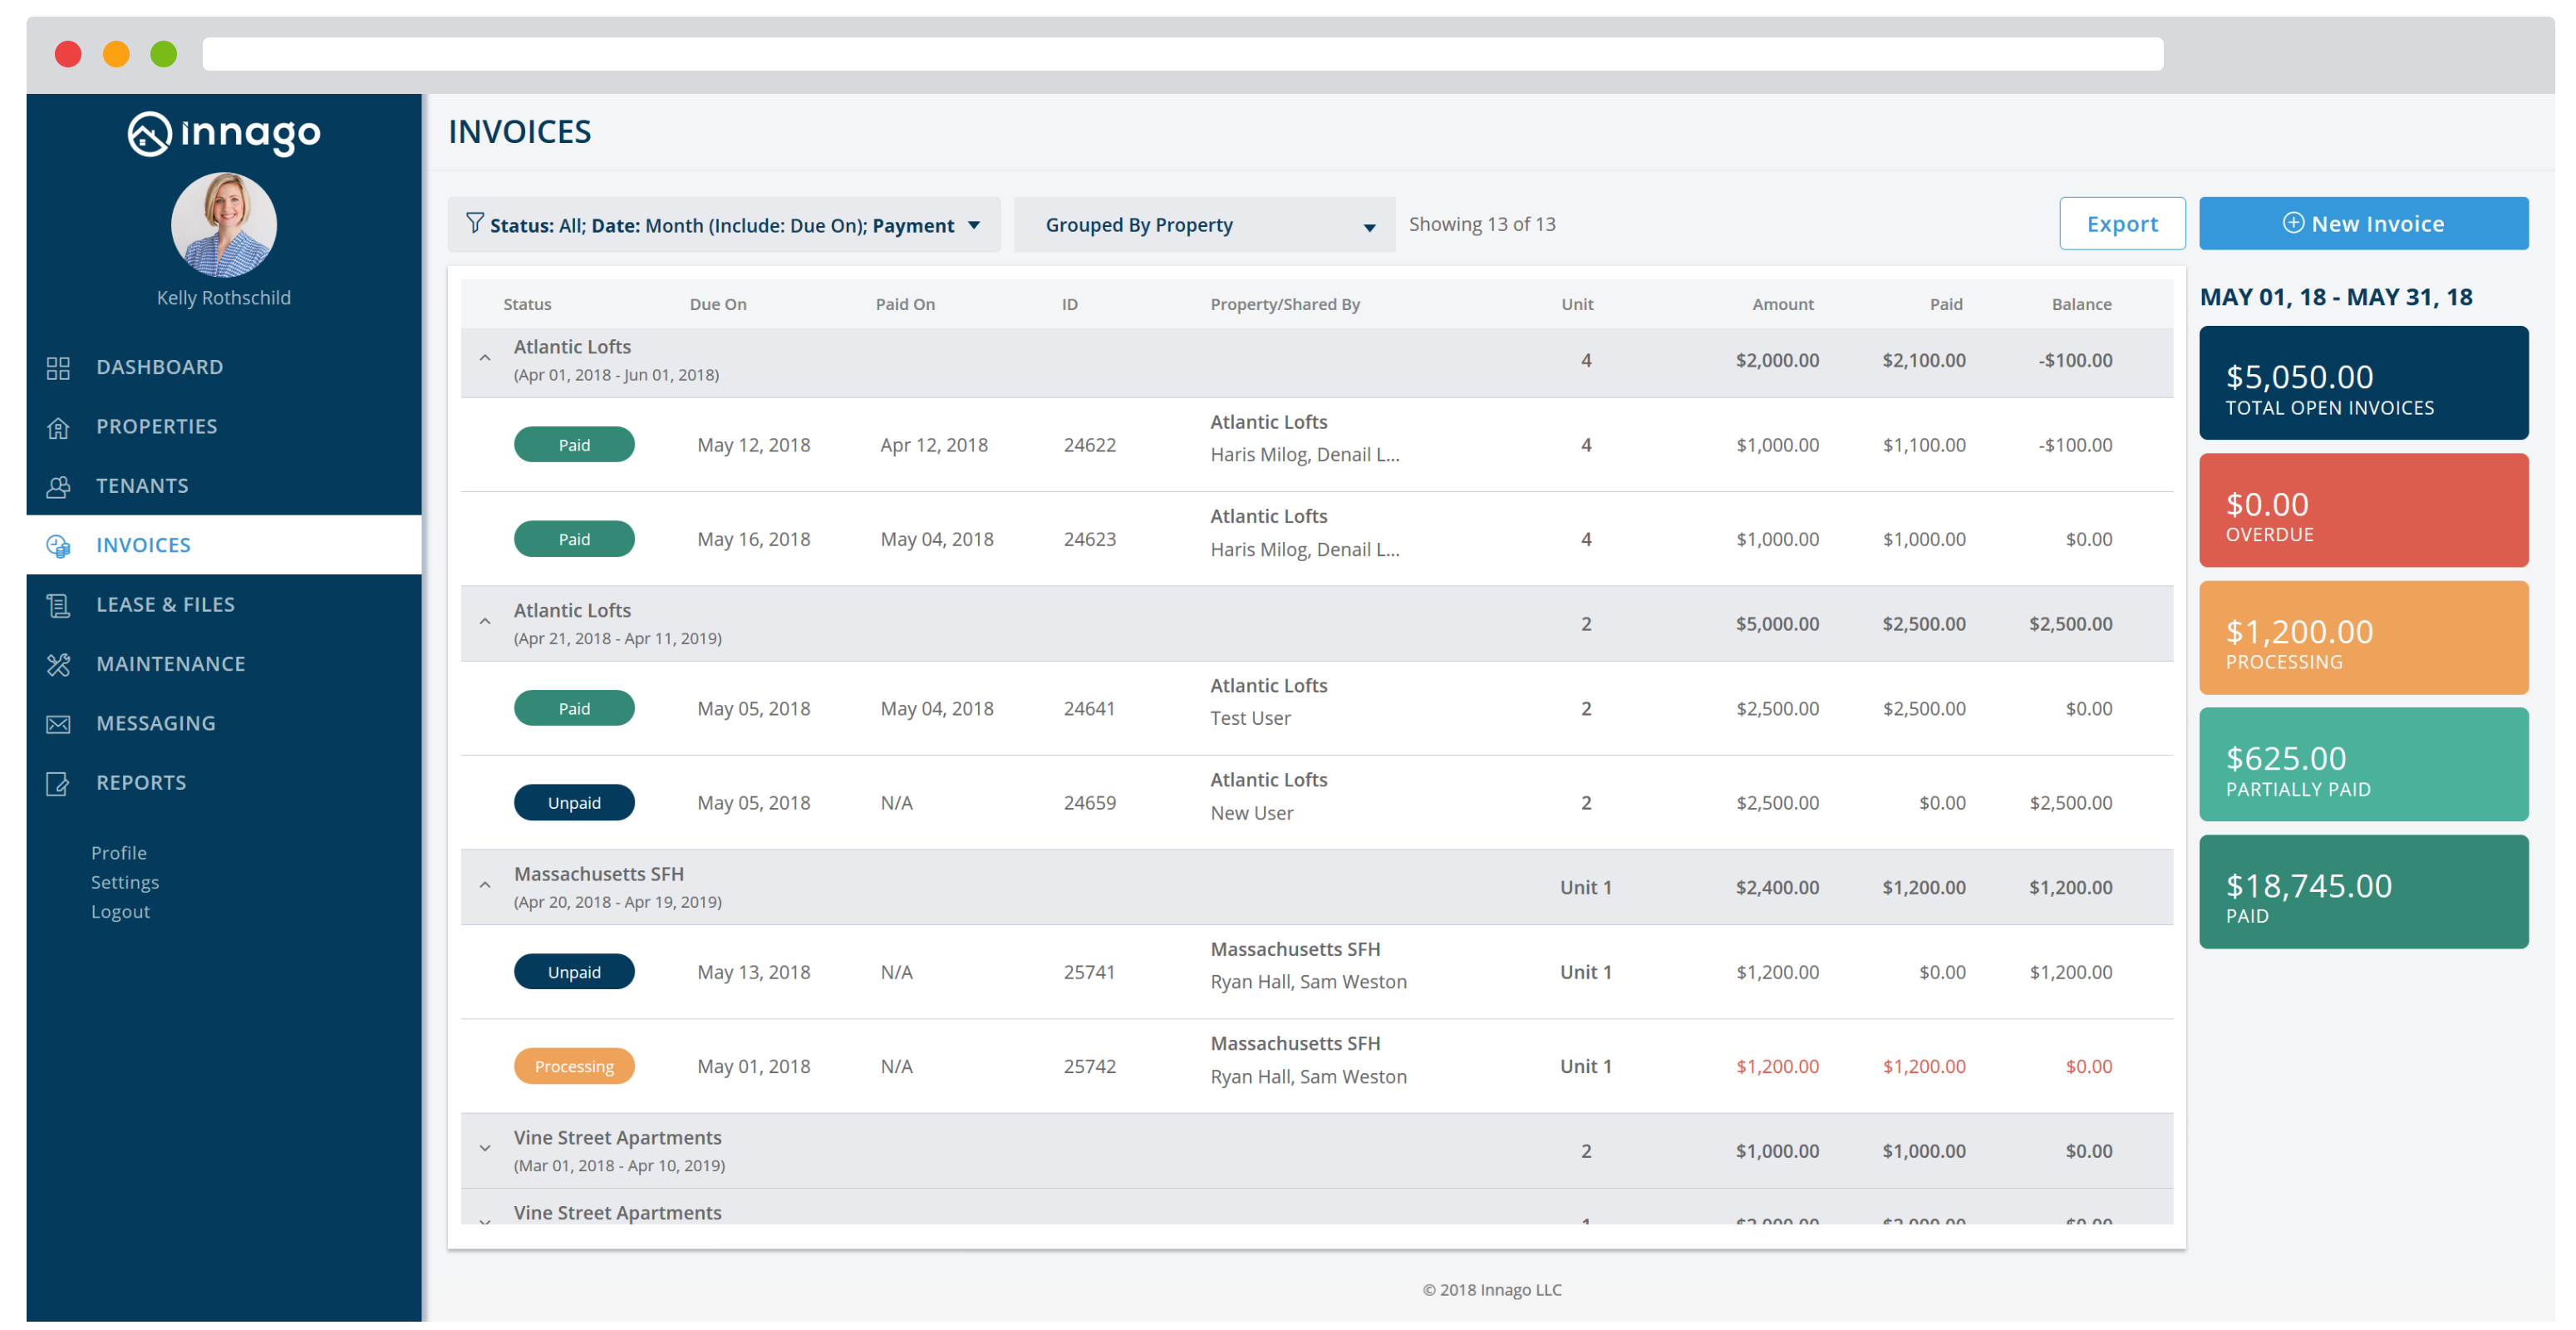
Task: Expand the Vine Street Apartments group
Action: click(x=485, y=1148)
